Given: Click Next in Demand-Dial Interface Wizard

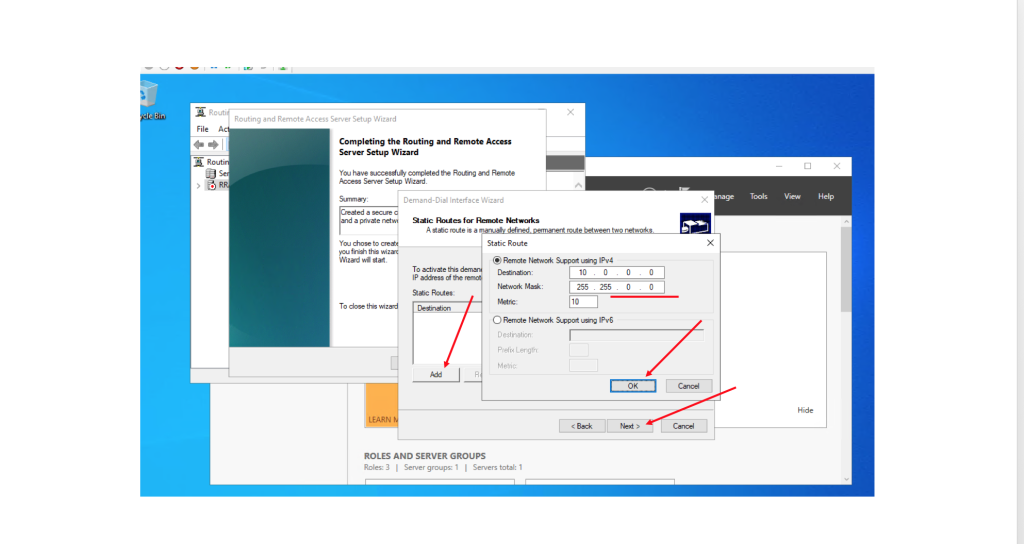Looking at the screenshot, I should (x=629, y=426).
